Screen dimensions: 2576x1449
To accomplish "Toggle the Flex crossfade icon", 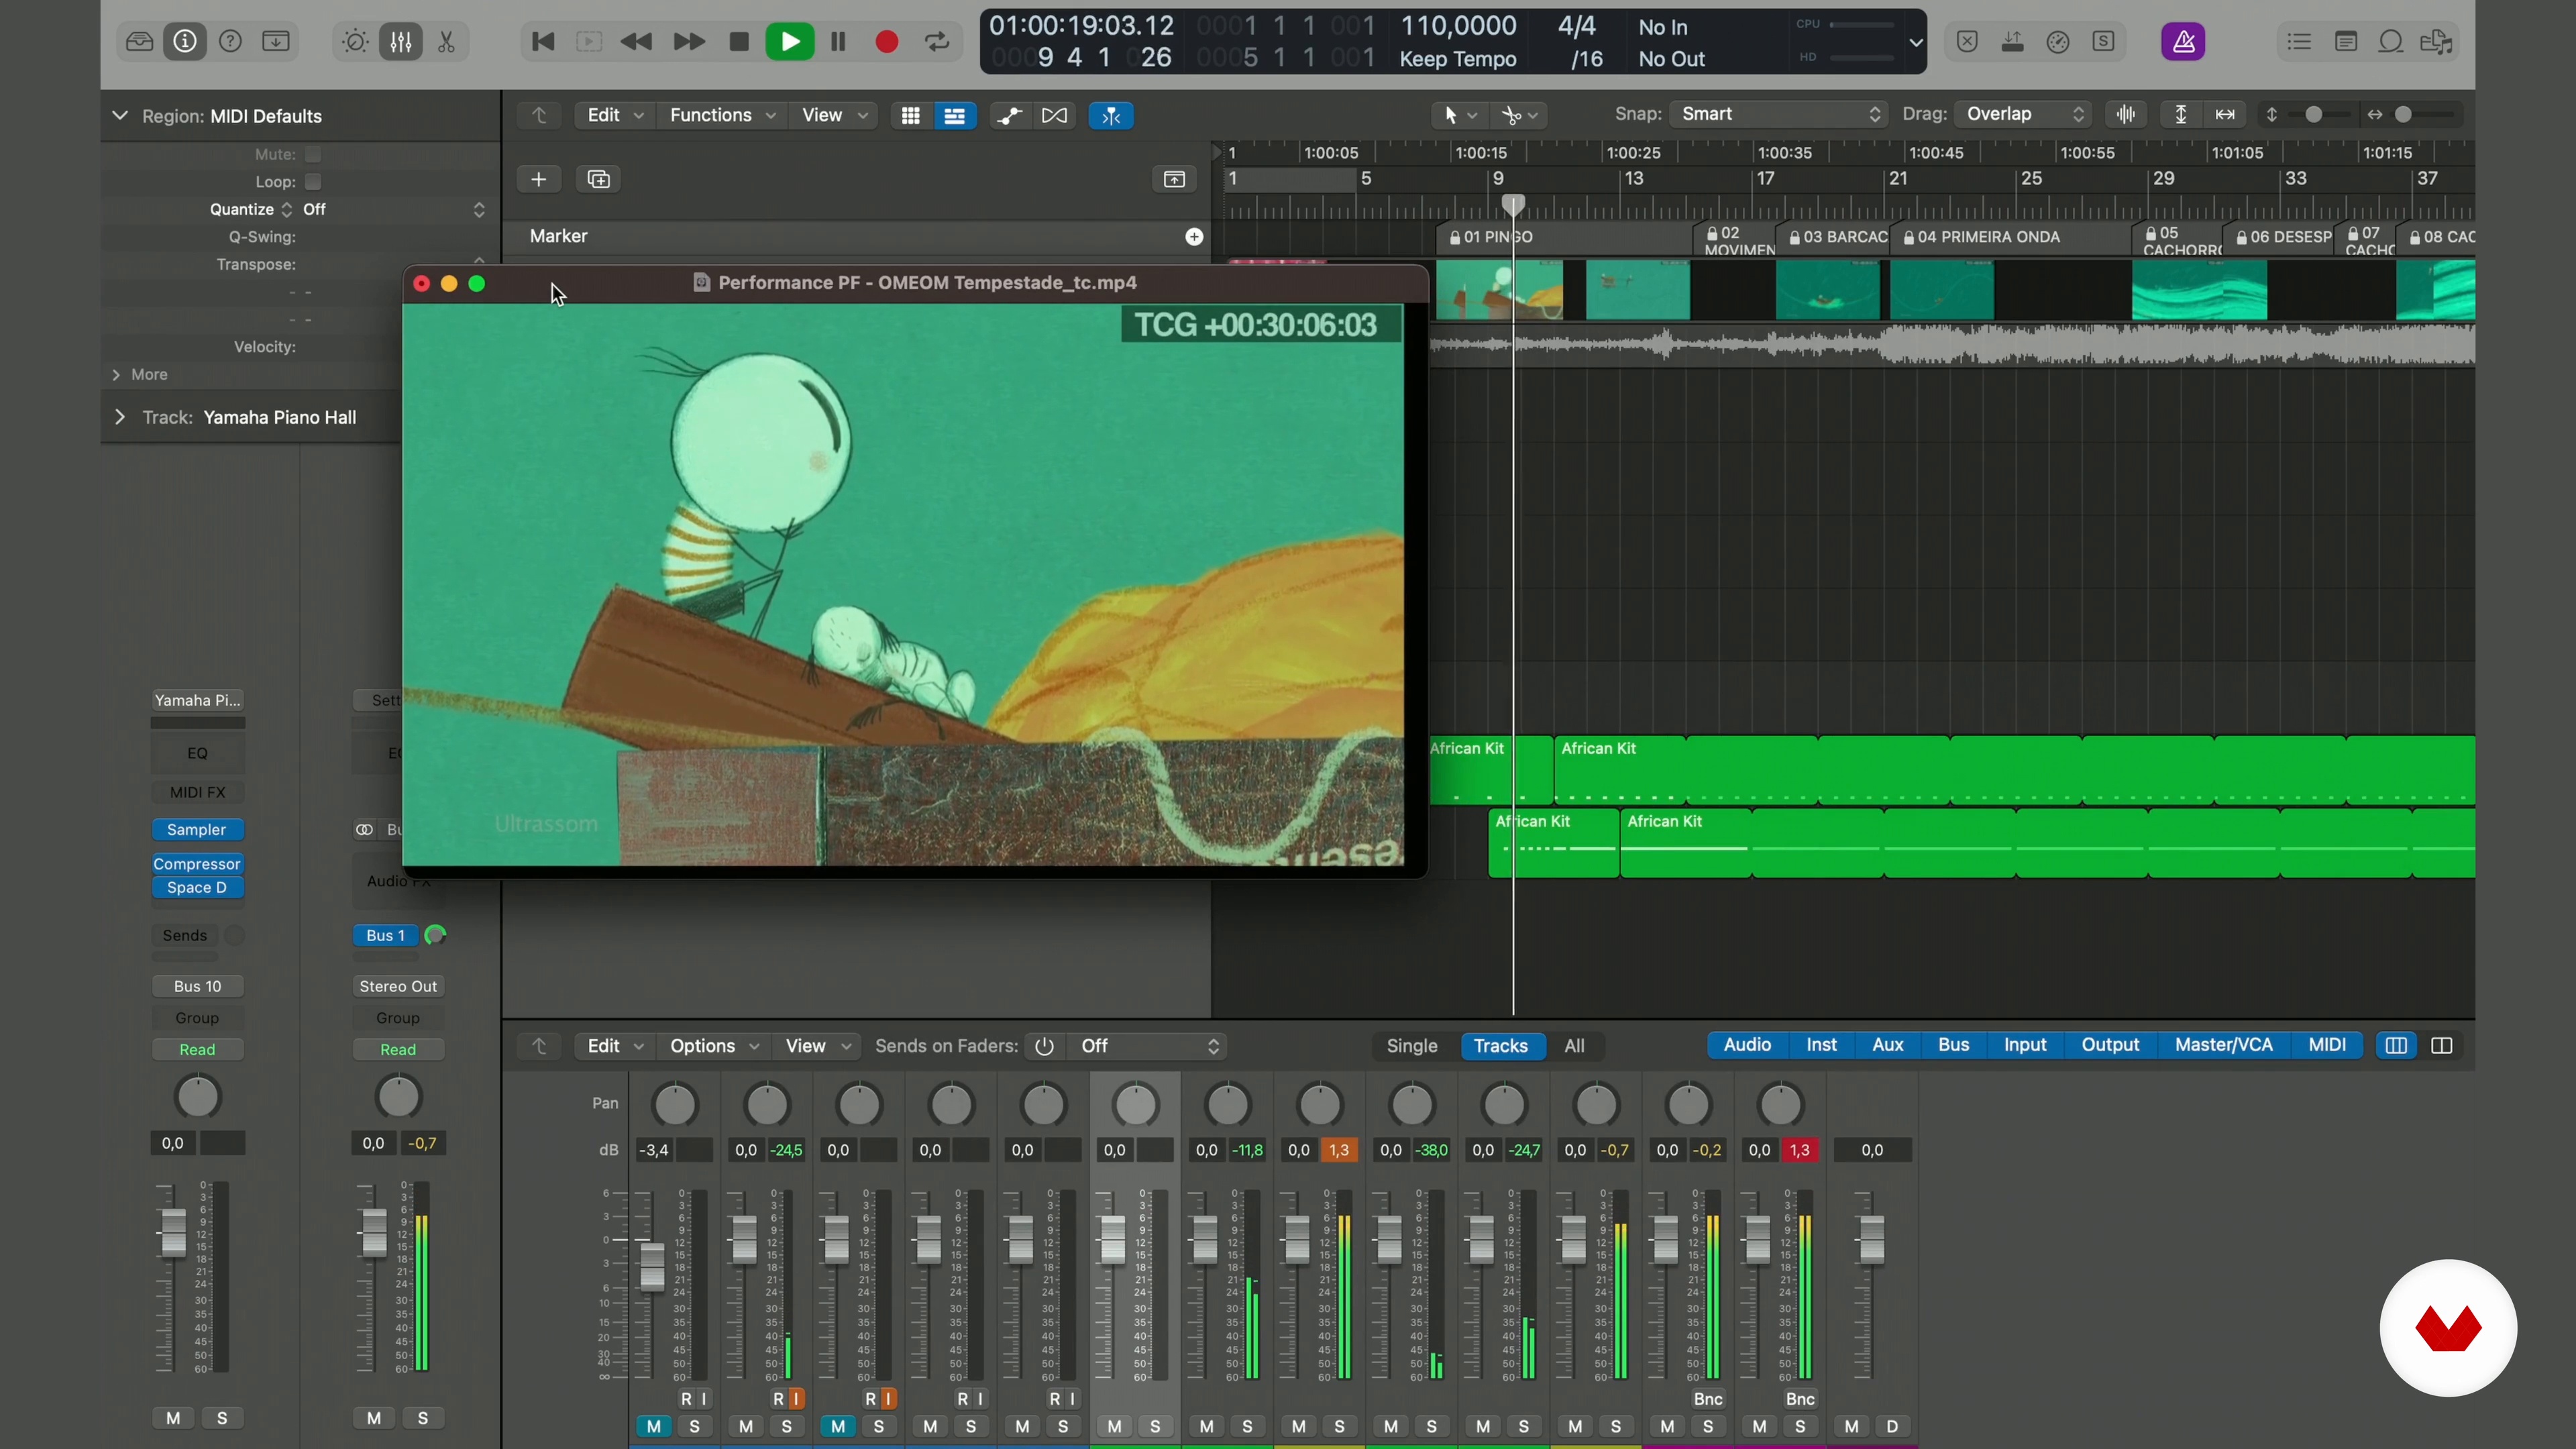I will [1054, 116].
